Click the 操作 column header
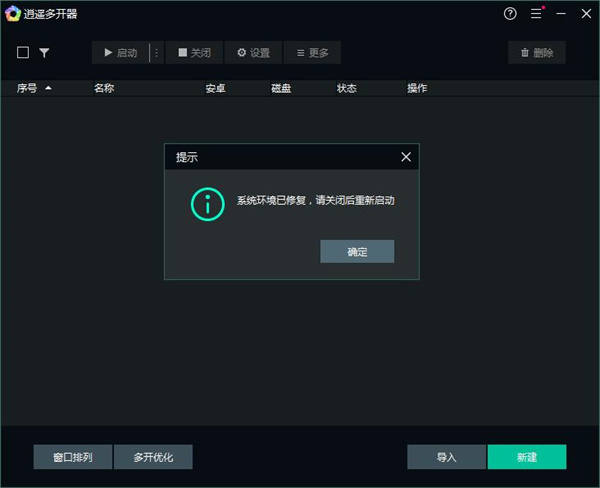This screenshot has height=488, width=600. click(417, 88)
